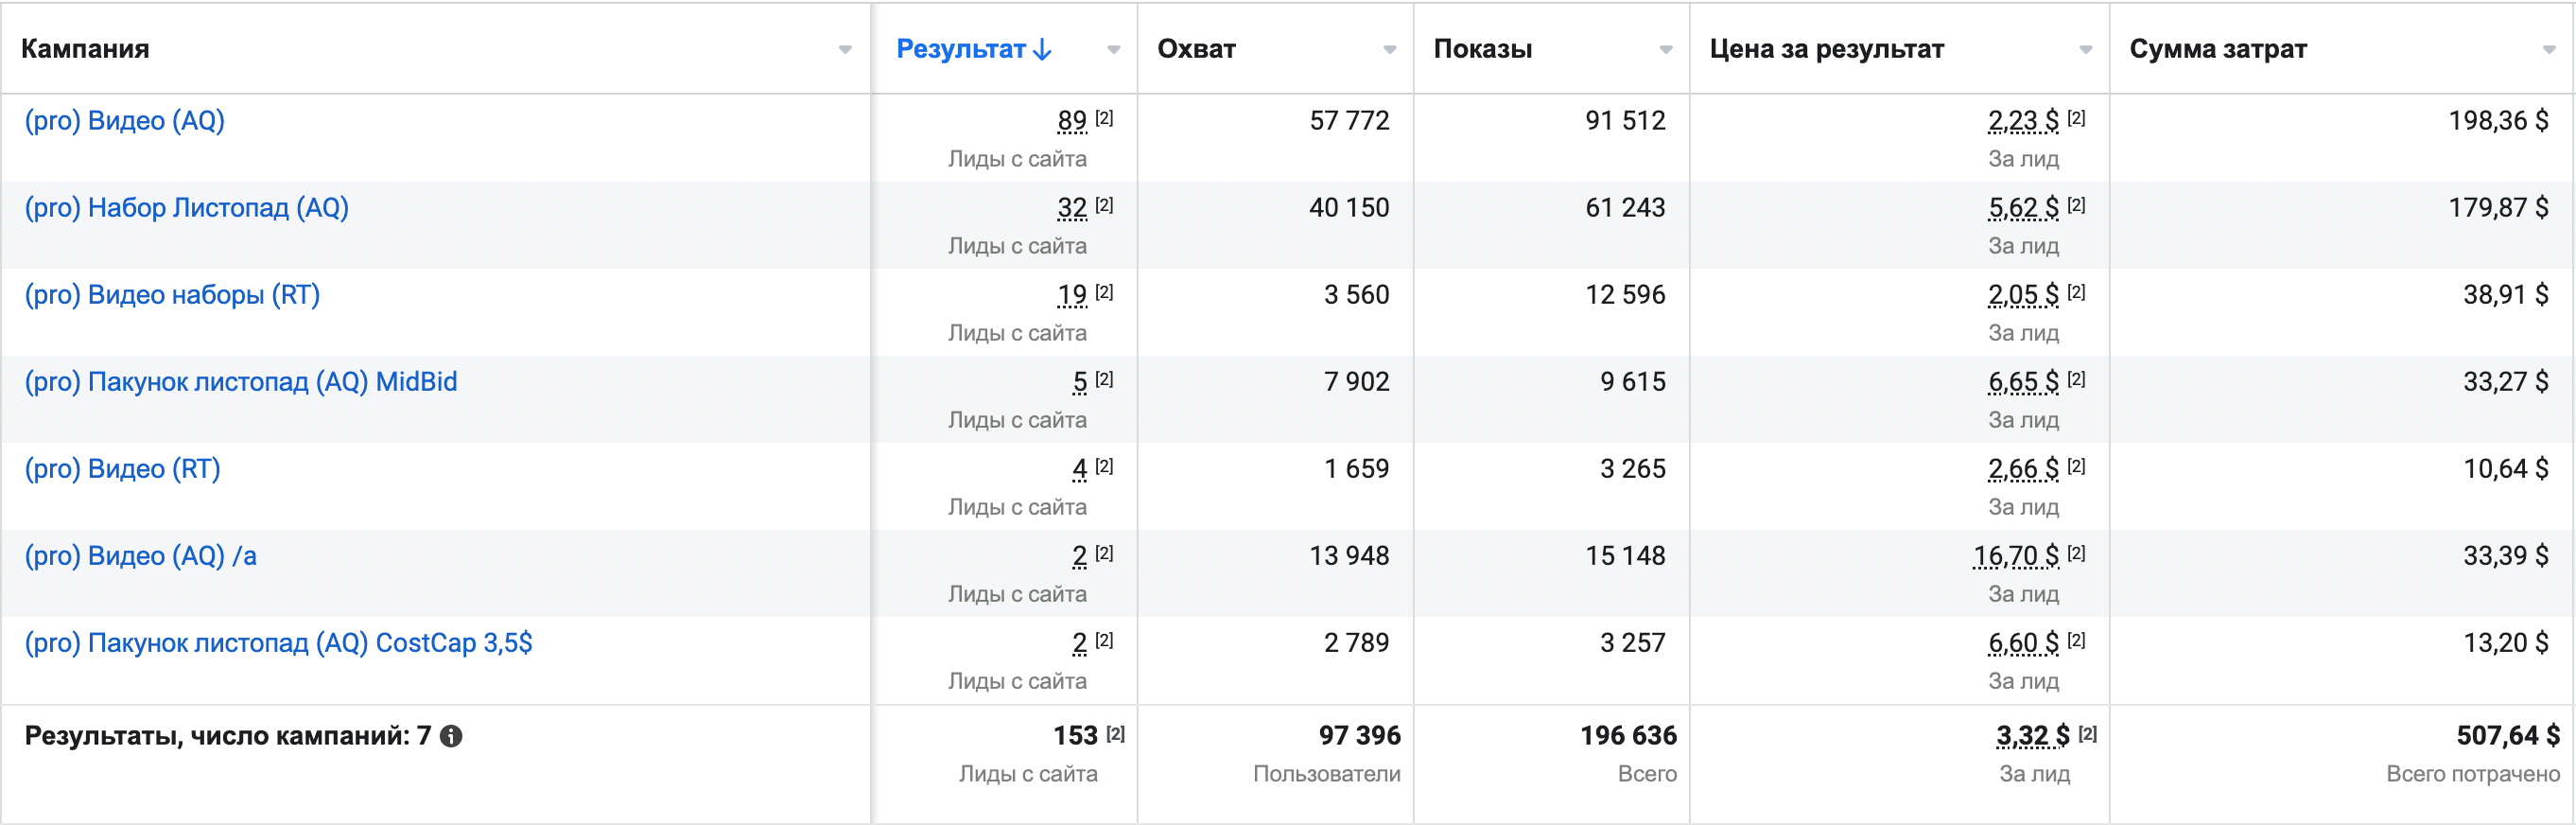Viewport: 2576px width, 825px height.
Task: Open campaign (pro) Видео (AQ)
Action: (125, 121)
